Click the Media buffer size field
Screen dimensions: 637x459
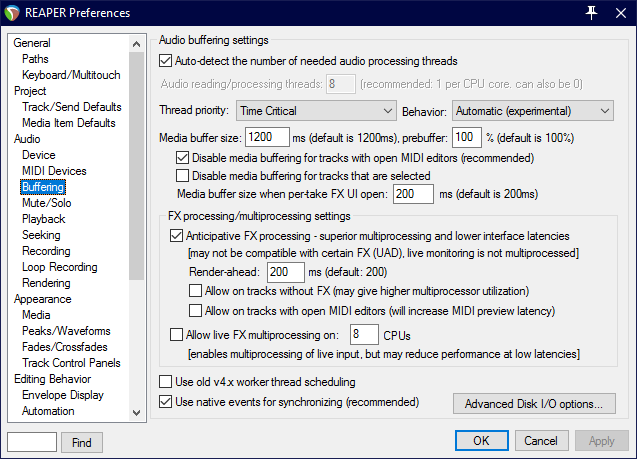point(266,137)
